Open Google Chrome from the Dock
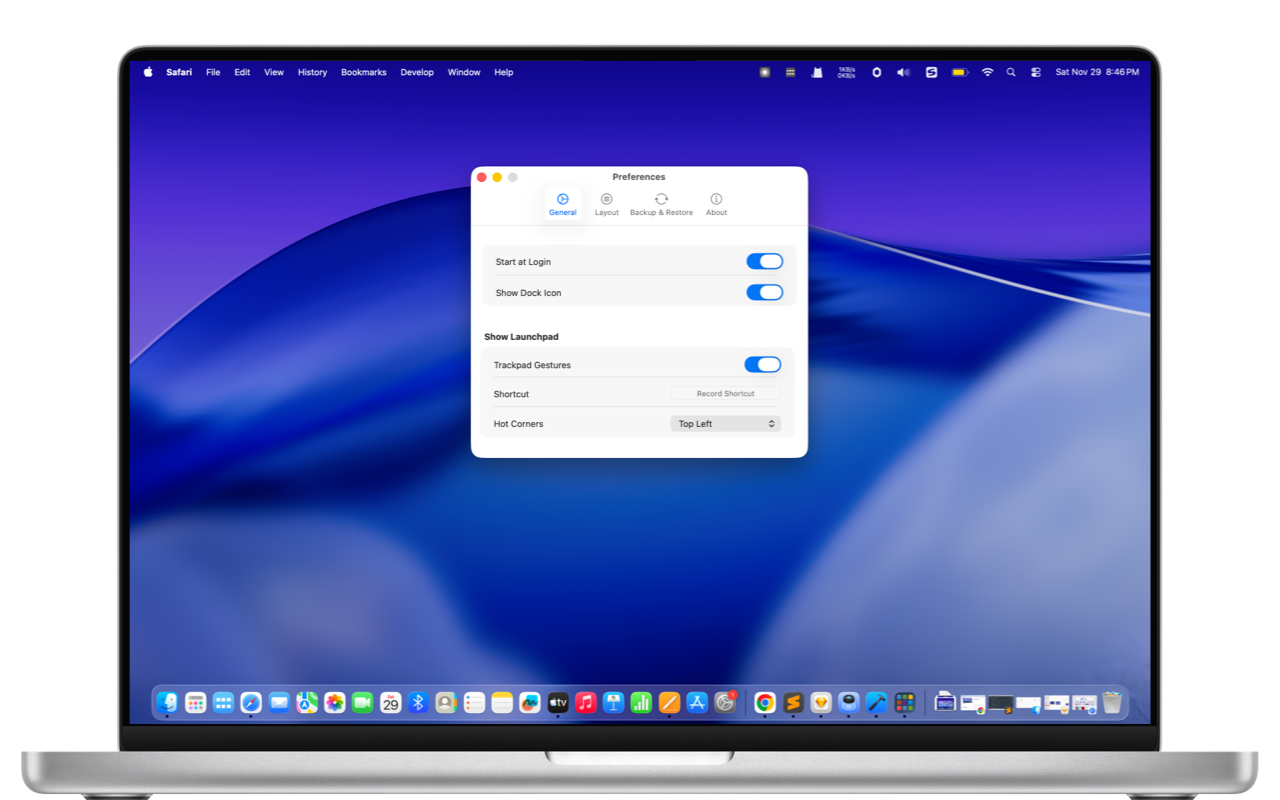Image resolution: width=1280 pixels, height=800 pixels. [765, 703]
